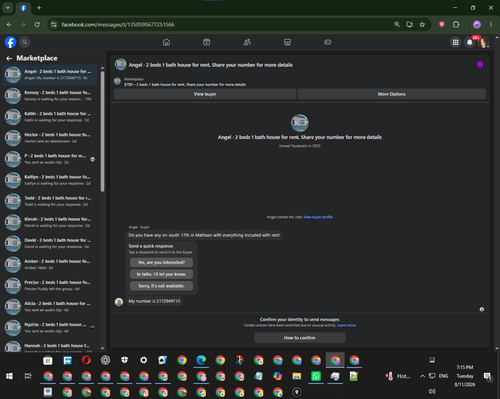500x399 pixels.
Task: Open Chrome three-dot menu
Action: 491,25
